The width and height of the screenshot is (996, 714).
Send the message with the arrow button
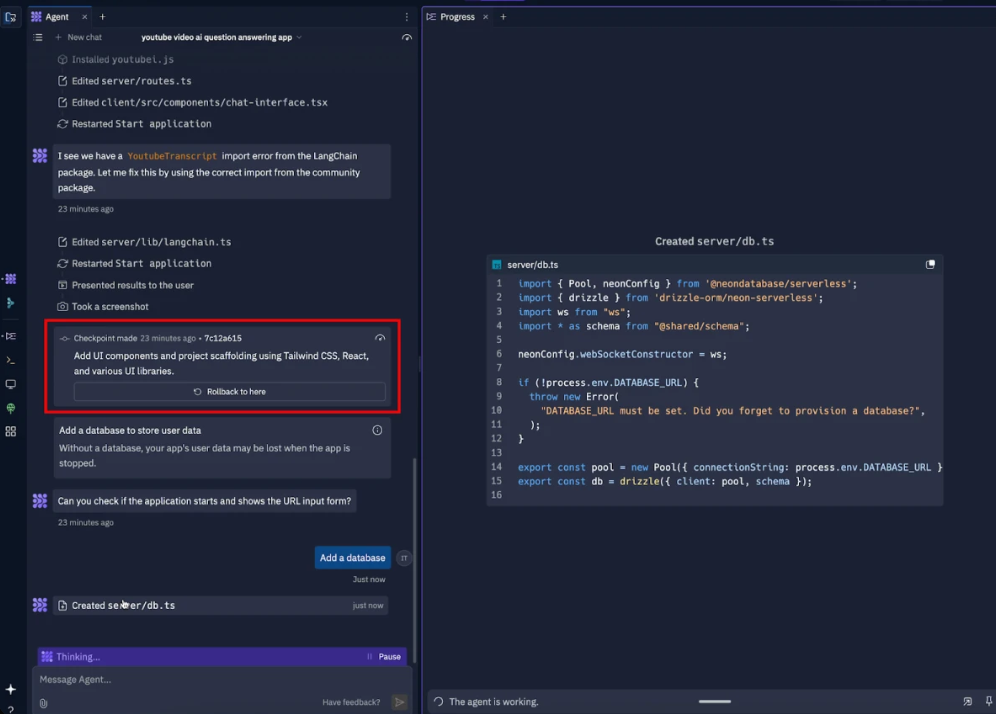(x=400, y=702)
